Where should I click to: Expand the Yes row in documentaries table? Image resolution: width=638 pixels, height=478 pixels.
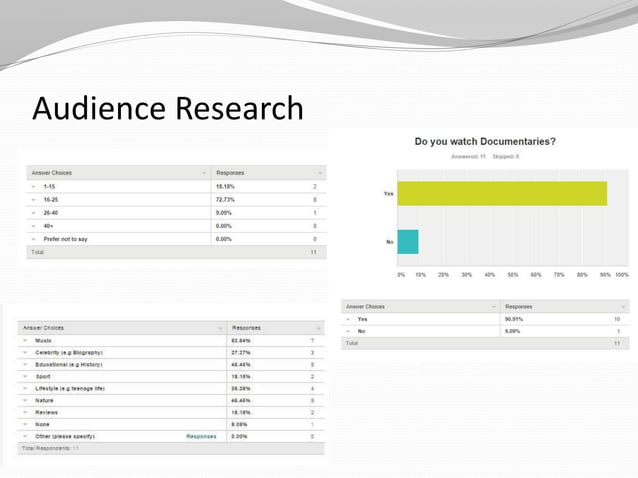348,319
